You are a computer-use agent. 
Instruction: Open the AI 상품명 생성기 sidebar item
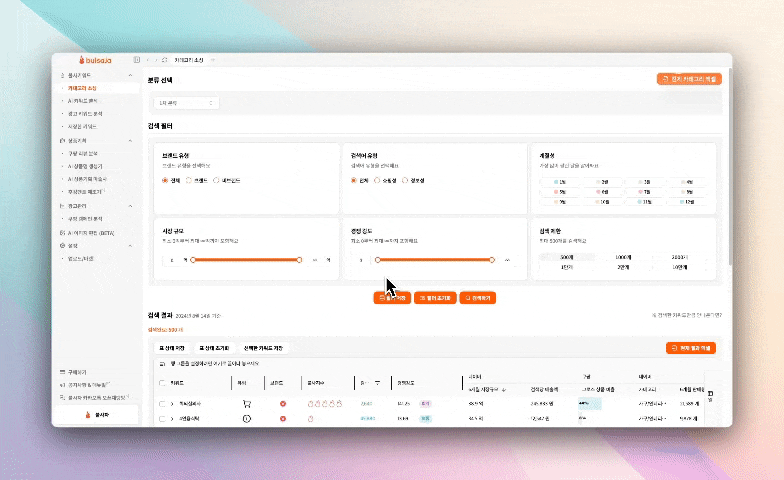(x=85, y=166)
